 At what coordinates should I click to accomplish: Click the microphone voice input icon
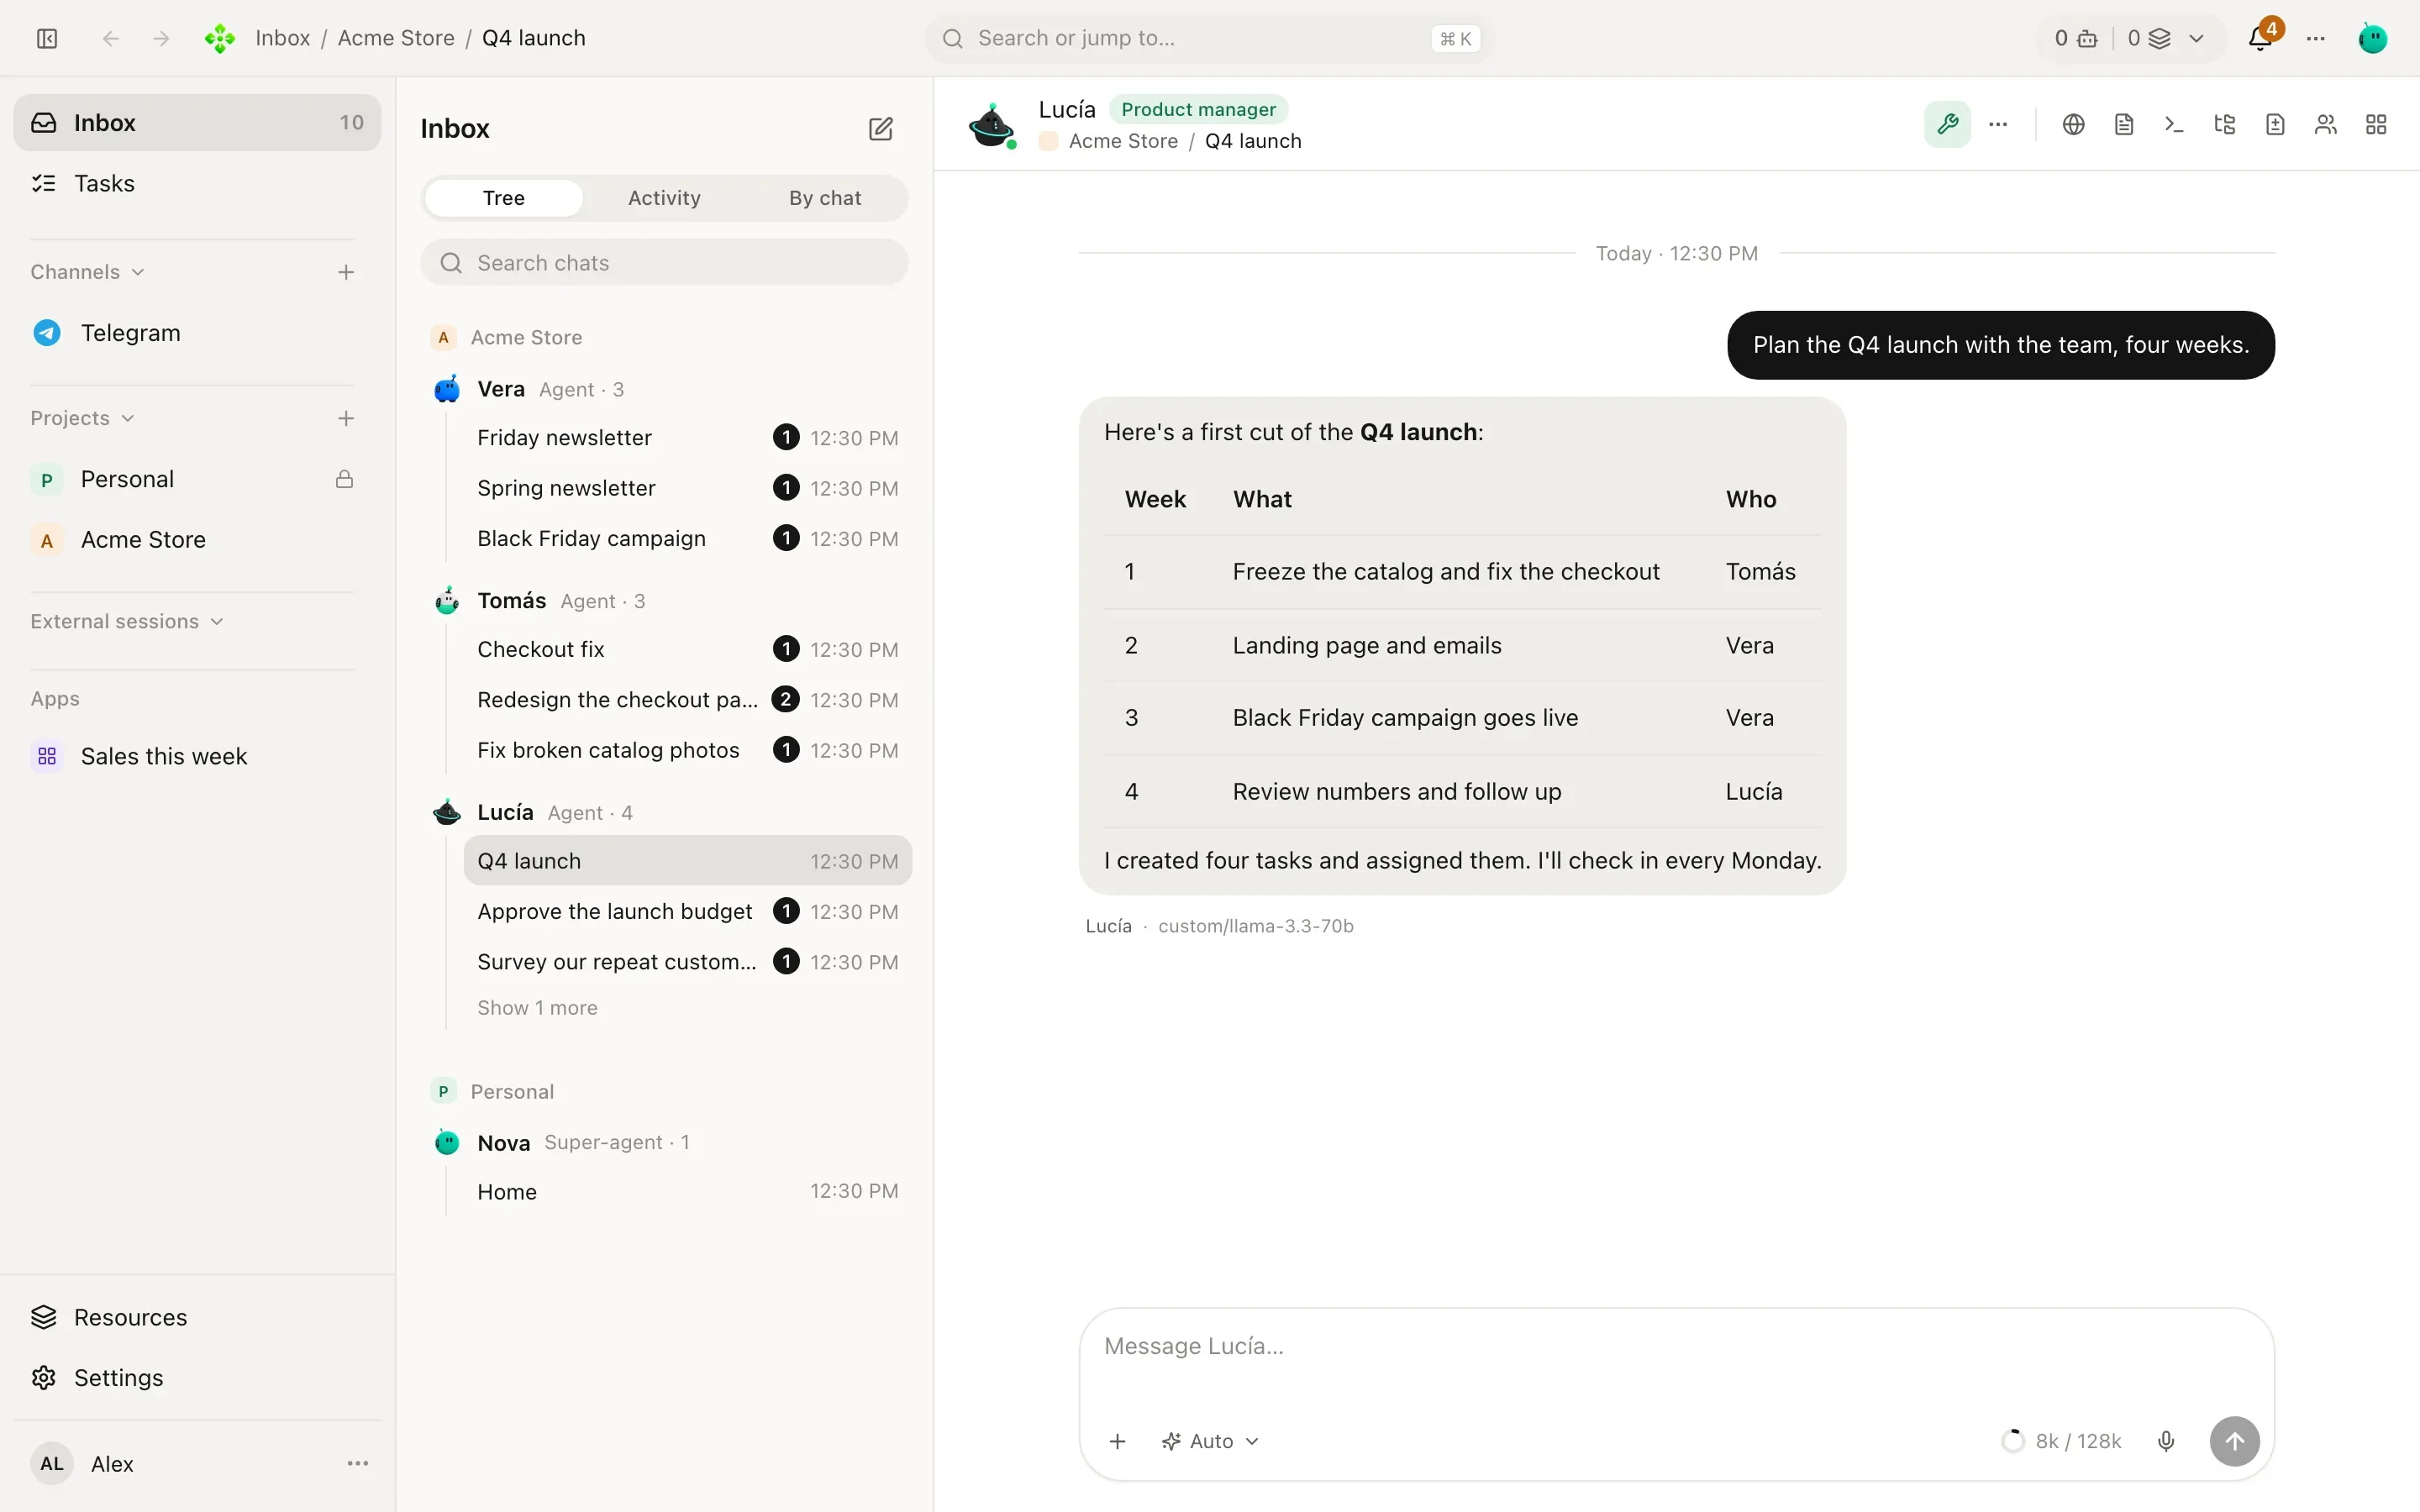2166,1441
